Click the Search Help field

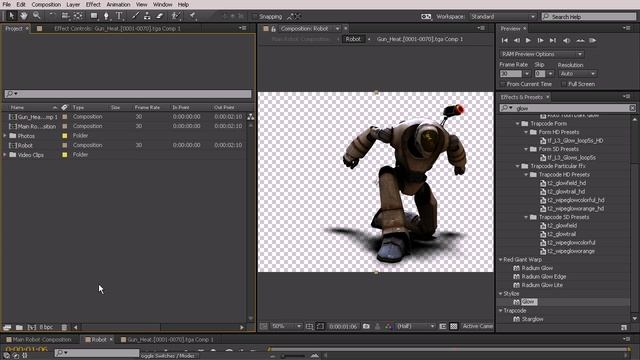589,17
